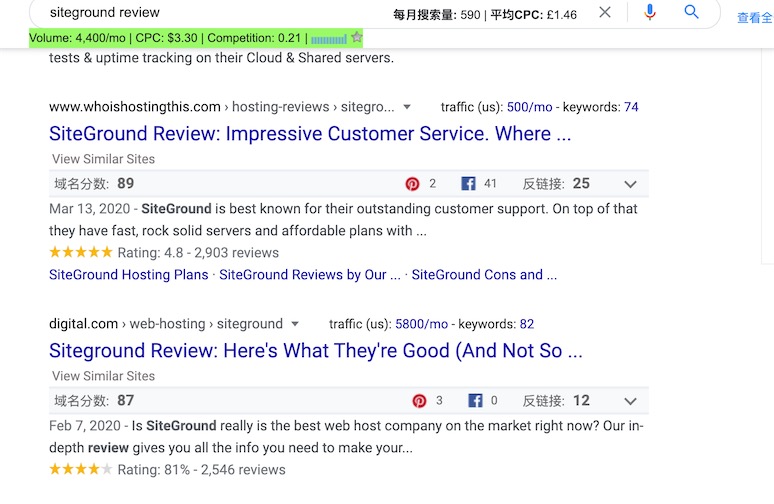The width and height of the screenshot is (774, 504).
Task: Click the blue 查看全 link at top right
Action: point(755,18)
